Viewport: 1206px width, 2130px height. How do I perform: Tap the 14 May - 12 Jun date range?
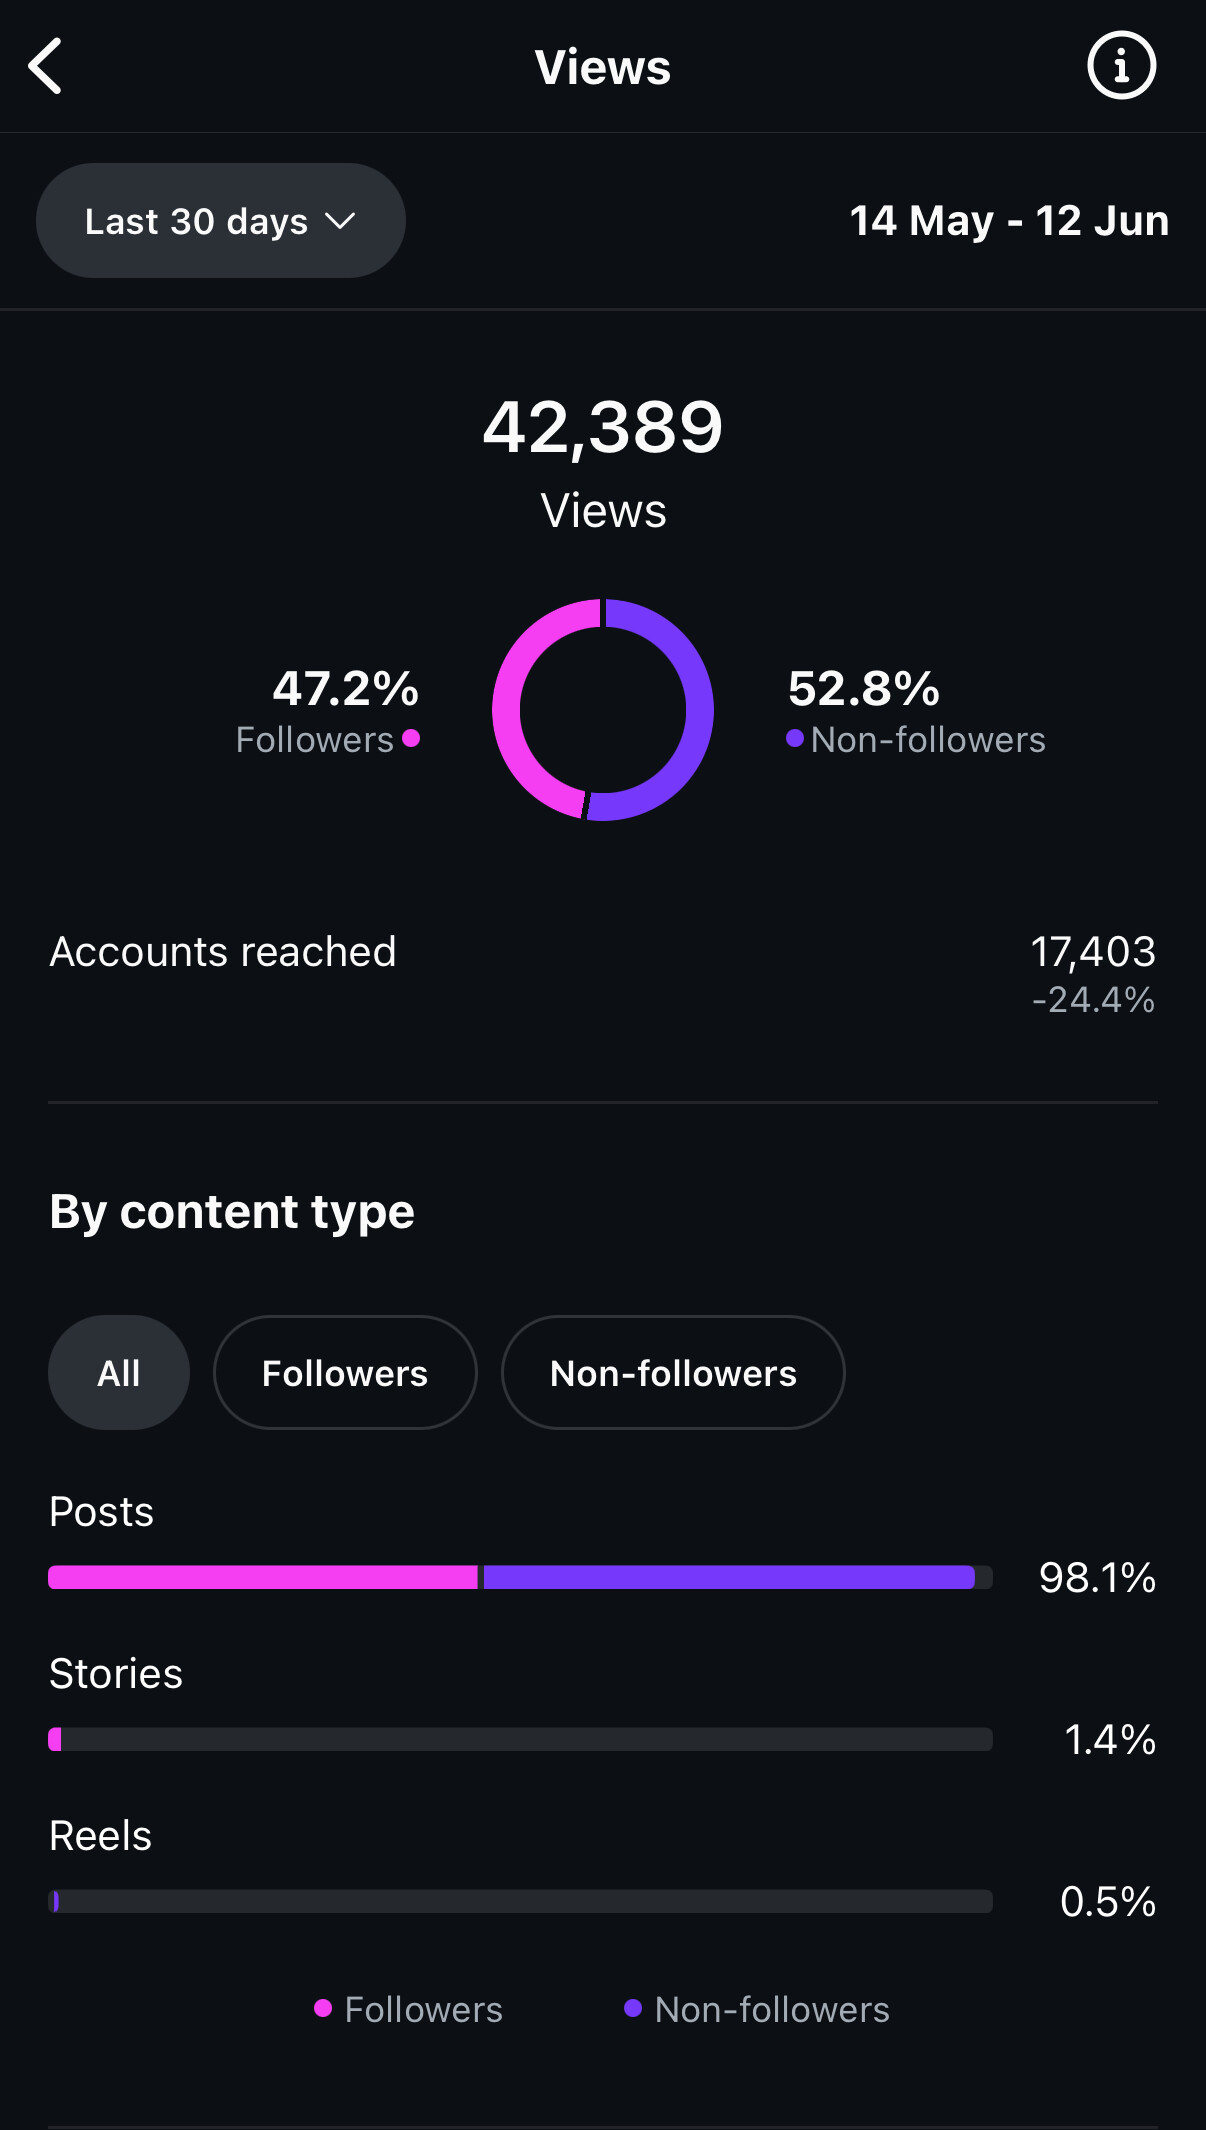(x=1009, y=221)
